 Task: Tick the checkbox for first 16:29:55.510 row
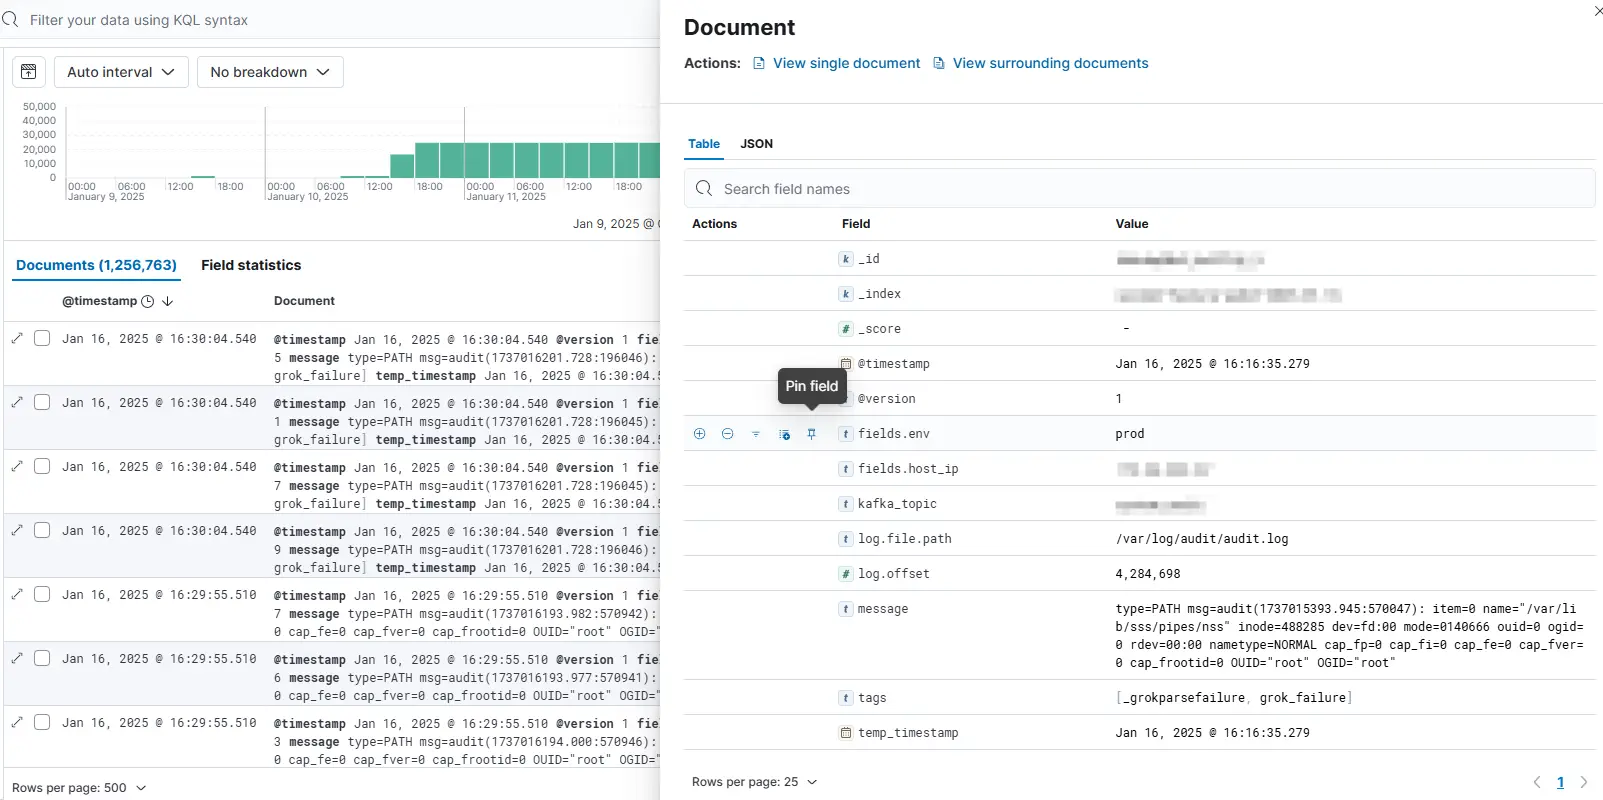(x=42, y=595)
